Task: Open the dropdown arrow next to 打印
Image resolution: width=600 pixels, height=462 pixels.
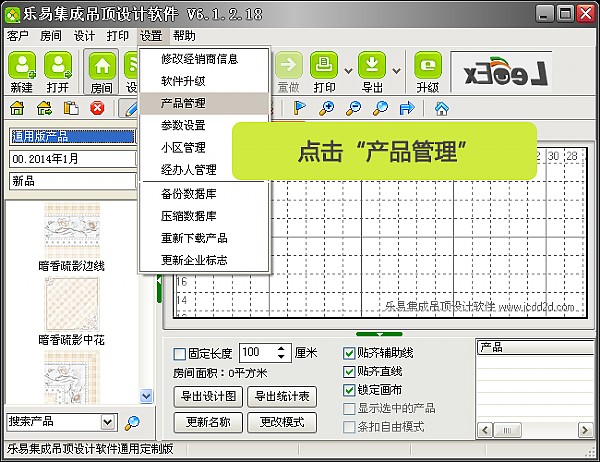Action: pos(348,70)
